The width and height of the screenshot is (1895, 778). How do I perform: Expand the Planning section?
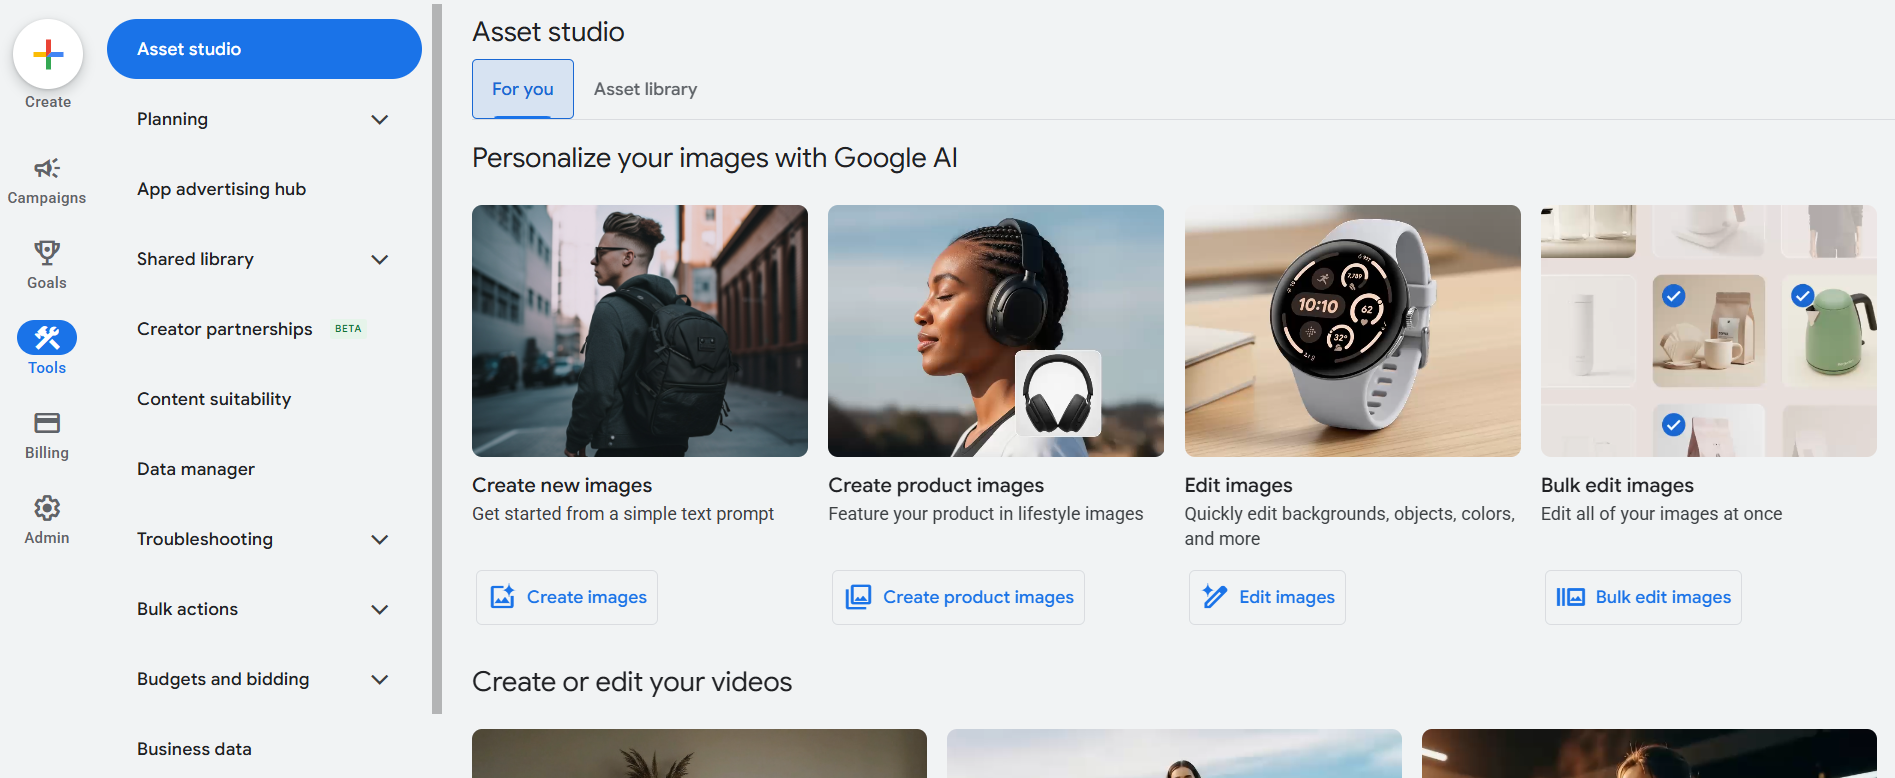coord(379,120)
